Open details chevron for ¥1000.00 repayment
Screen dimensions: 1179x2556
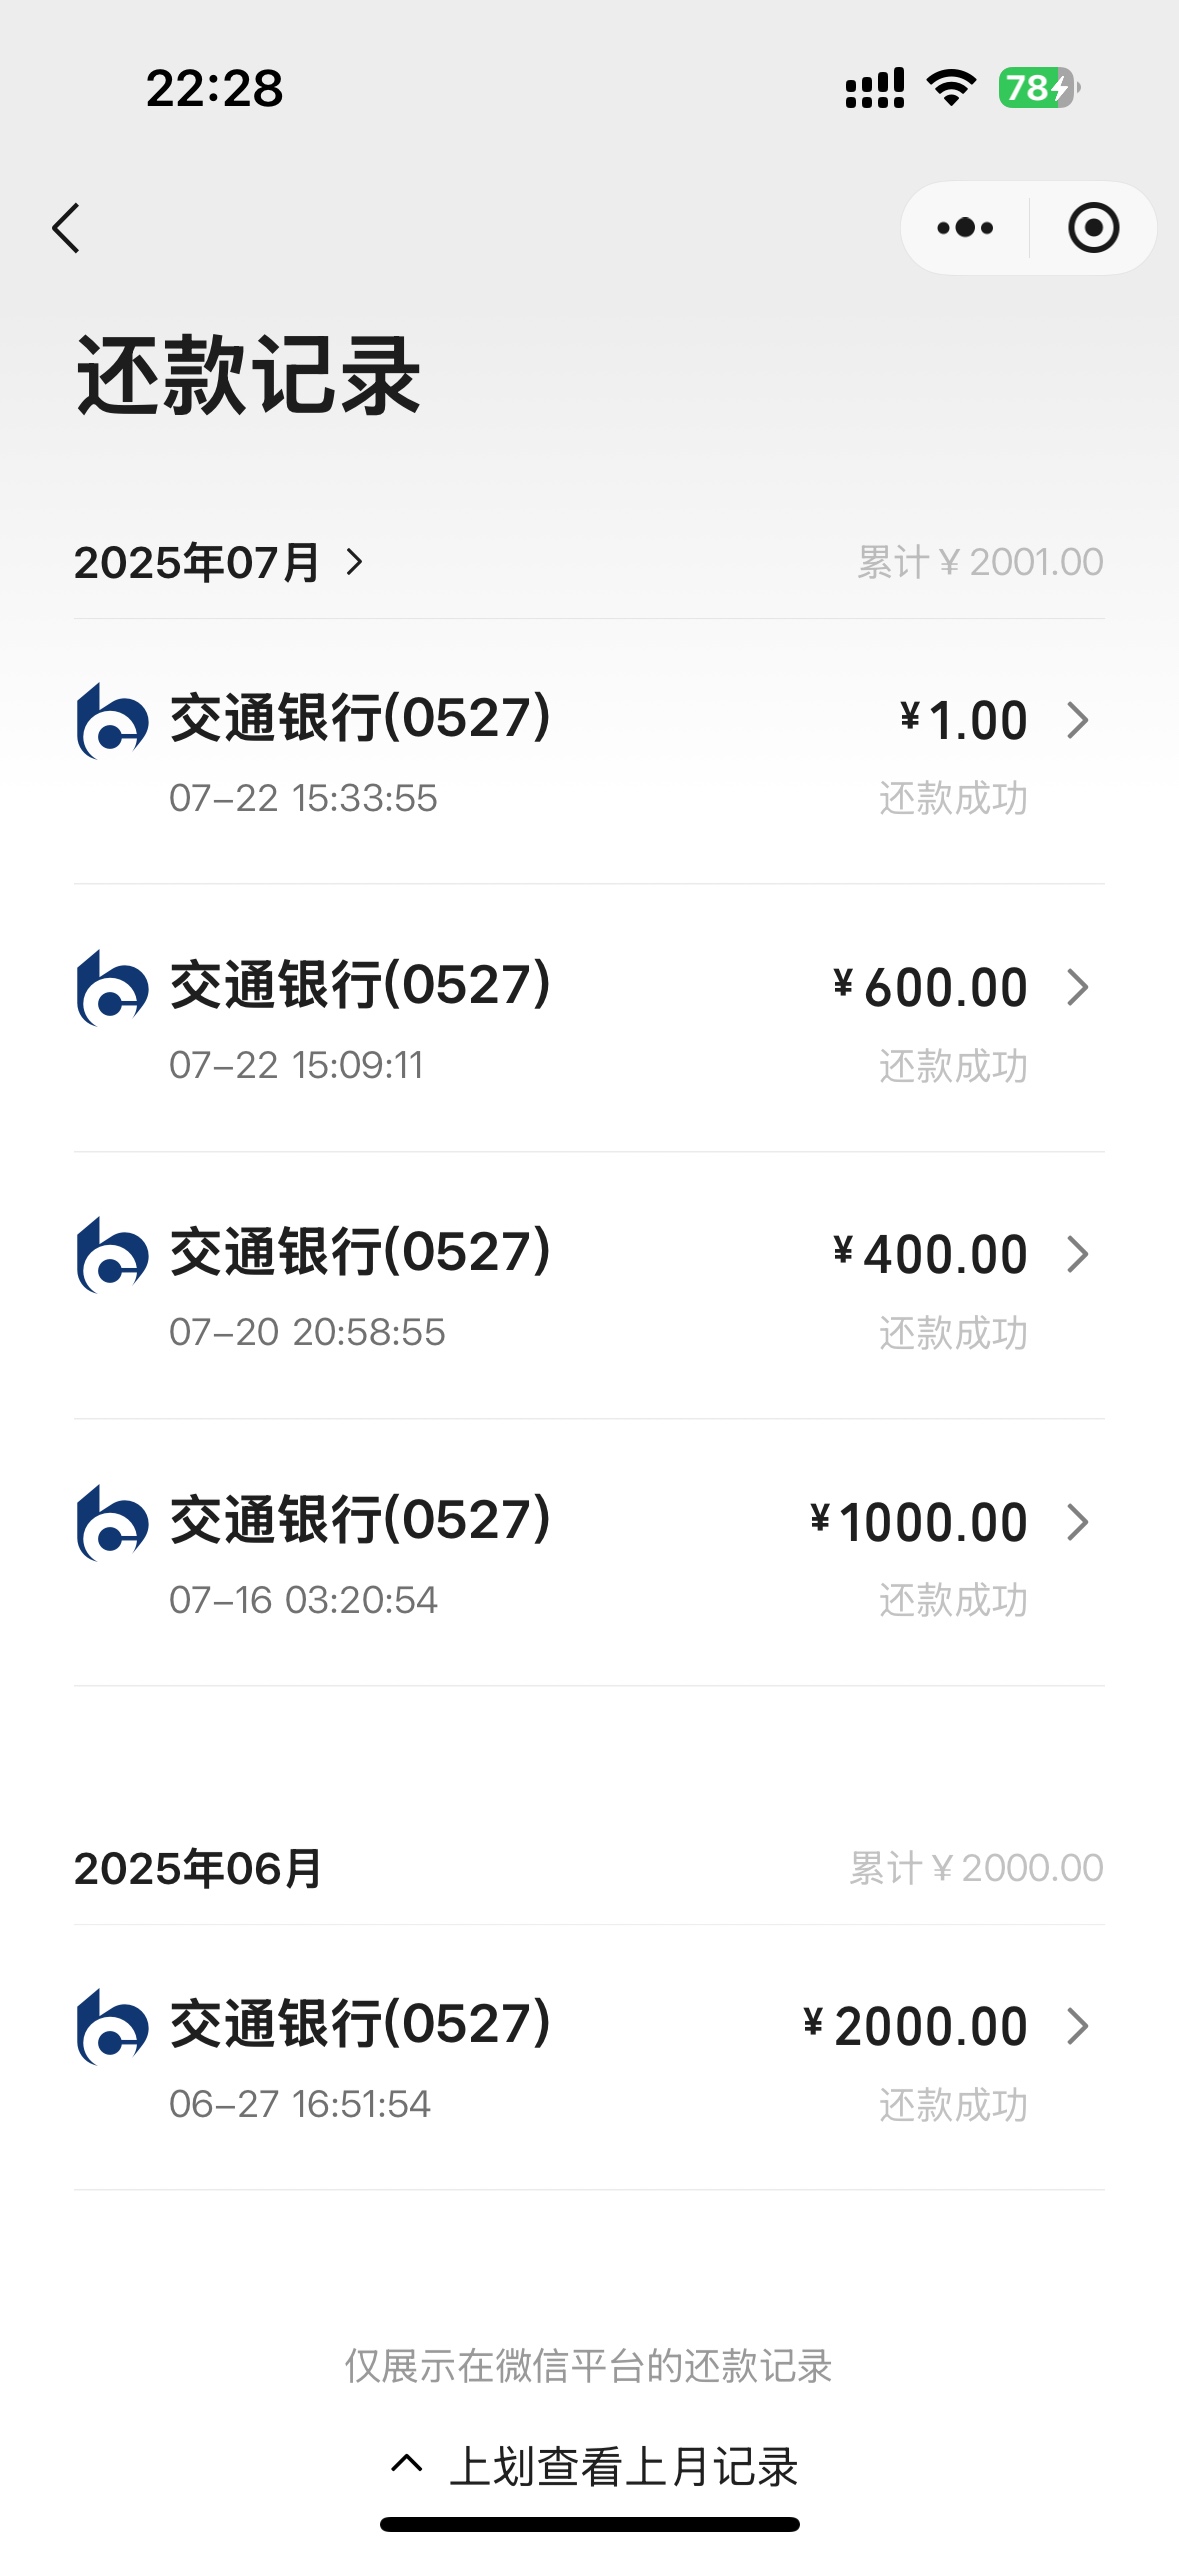(1077, 1522)
